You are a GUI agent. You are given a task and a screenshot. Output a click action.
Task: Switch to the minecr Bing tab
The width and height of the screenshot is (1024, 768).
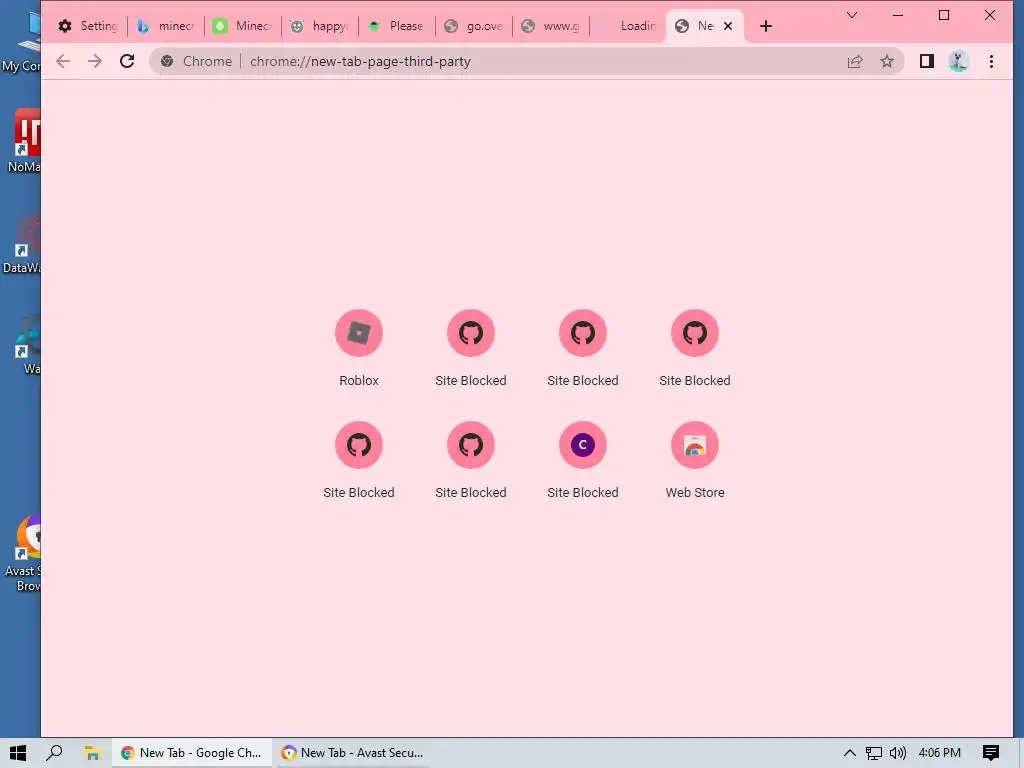[166, 26]
